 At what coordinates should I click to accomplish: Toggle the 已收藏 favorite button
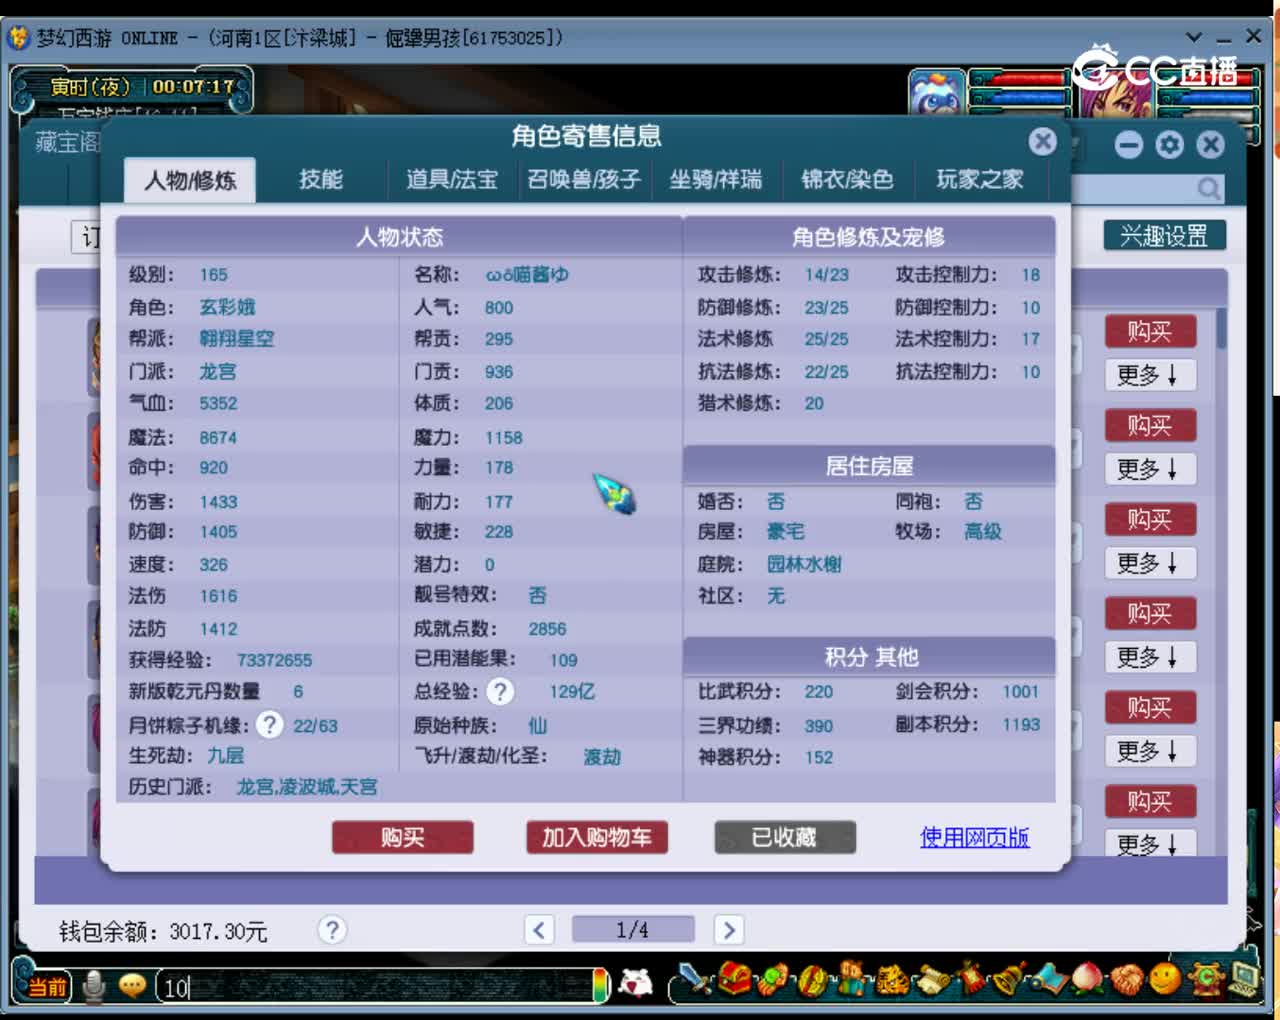[x=785, y=837]
